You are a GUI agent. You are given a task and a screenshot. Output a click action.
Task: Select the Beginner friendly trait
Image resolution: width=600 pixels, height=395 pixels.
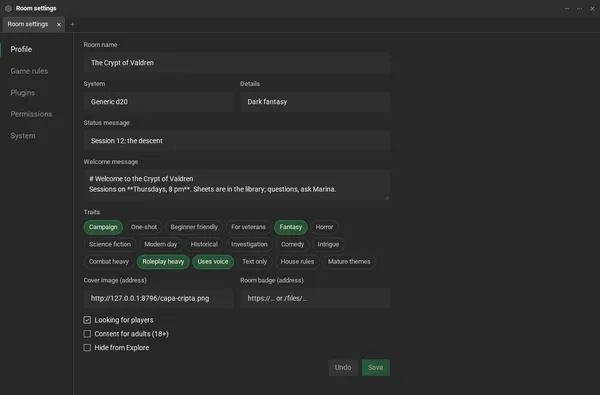pyautogui.click(x=194, y=227)
